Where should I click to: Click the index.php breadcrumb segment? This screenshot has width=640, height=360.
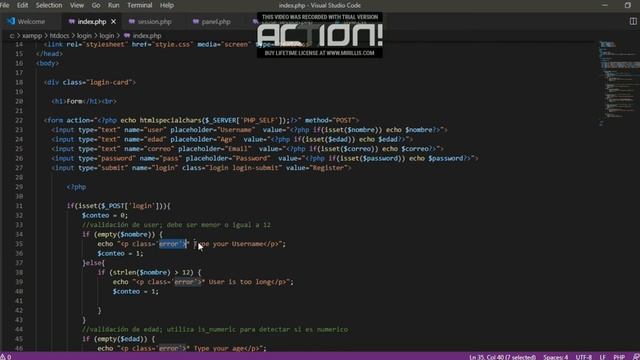pyautogui.click(x=147, y=36)
